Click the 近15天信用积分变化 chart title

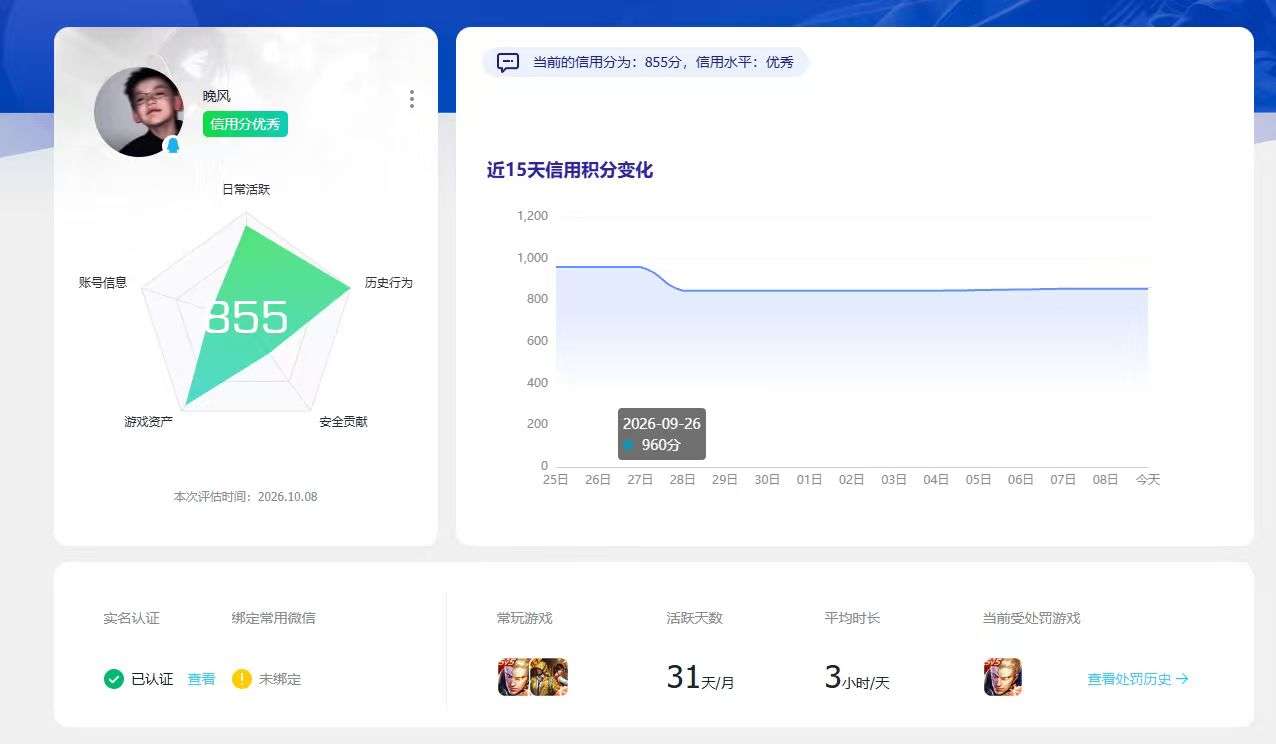tap(570, 170)
